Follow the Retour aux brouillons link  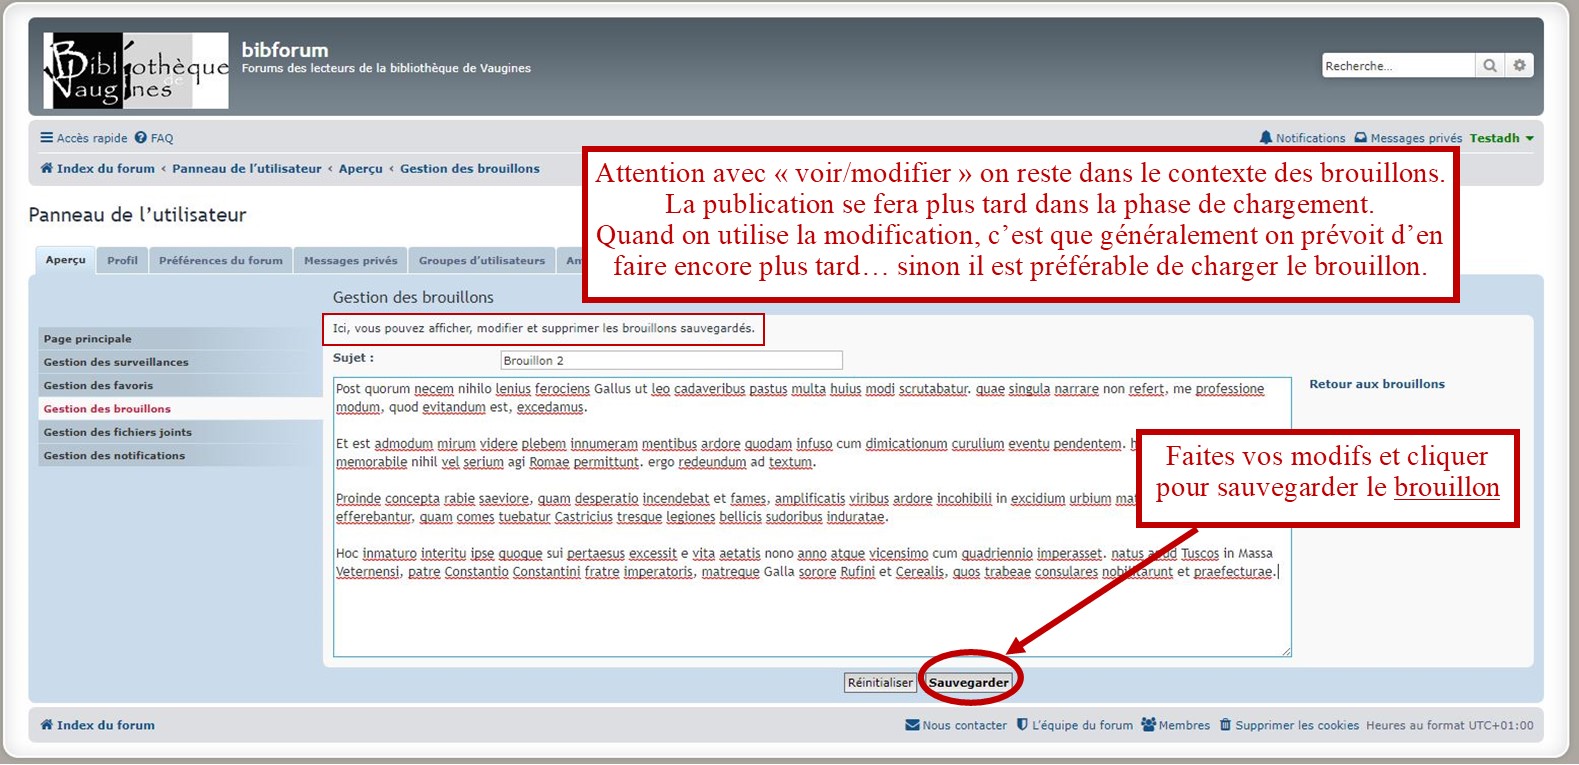tap(1376, 384)
